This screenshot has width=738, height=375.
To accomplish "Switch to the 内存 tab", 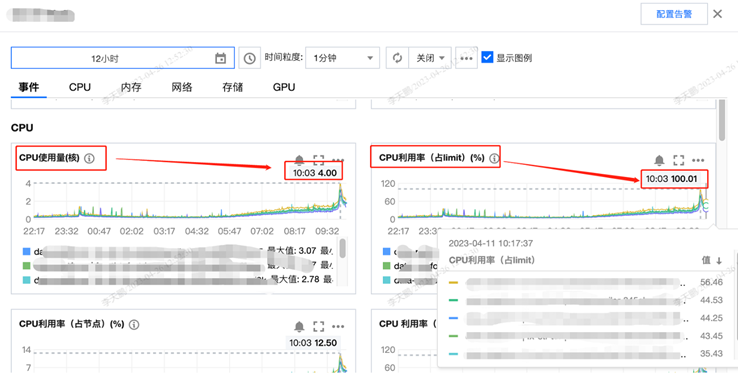I will (x=131, y=87).
